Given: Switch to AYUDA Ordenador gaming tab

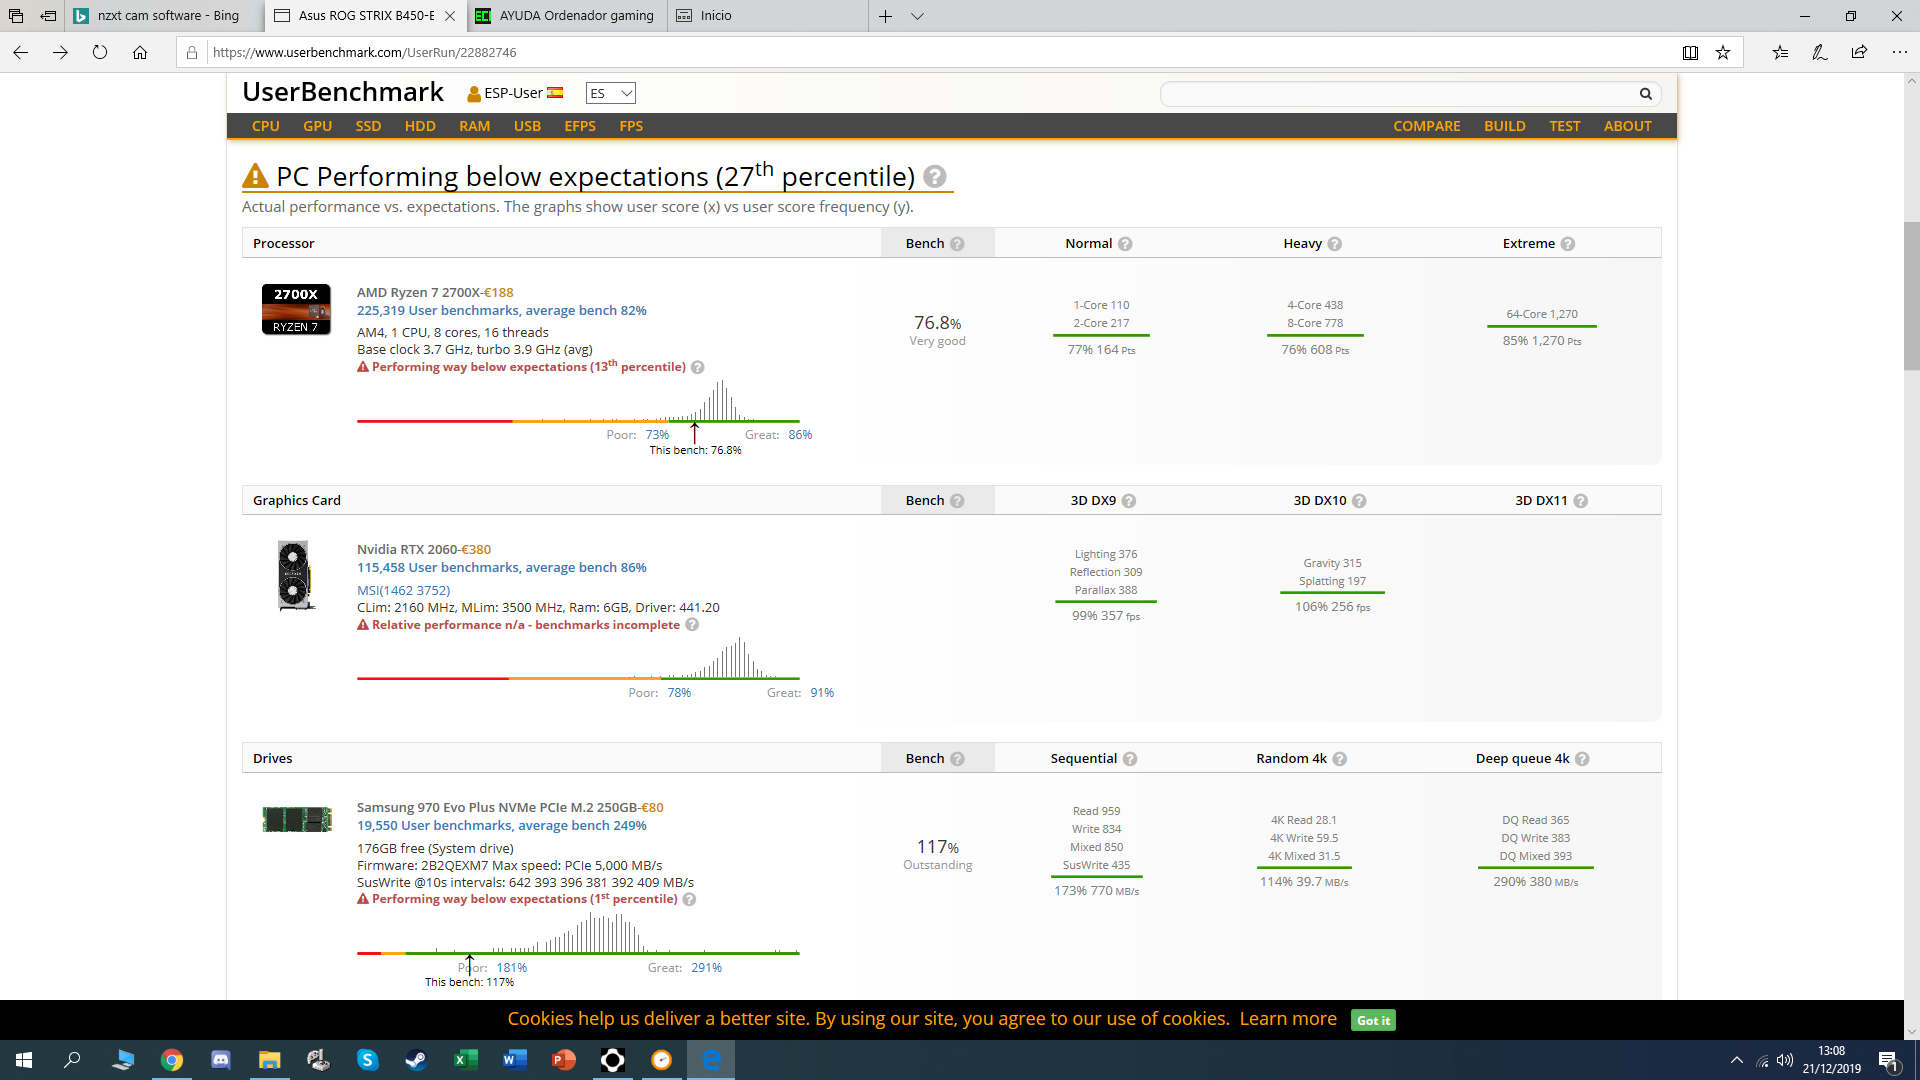Looking at the screenshot, I should (566, 16).
